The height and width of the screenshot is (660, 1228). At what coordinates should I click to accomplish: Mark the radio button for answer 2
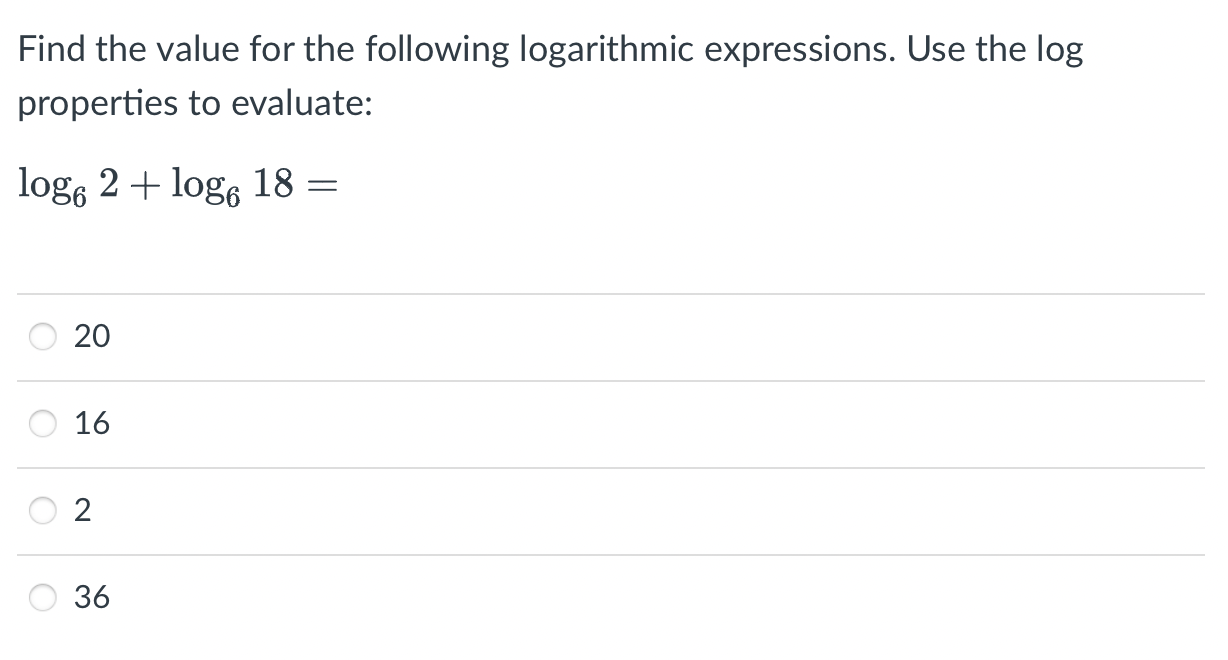click(x=43, y=512)
